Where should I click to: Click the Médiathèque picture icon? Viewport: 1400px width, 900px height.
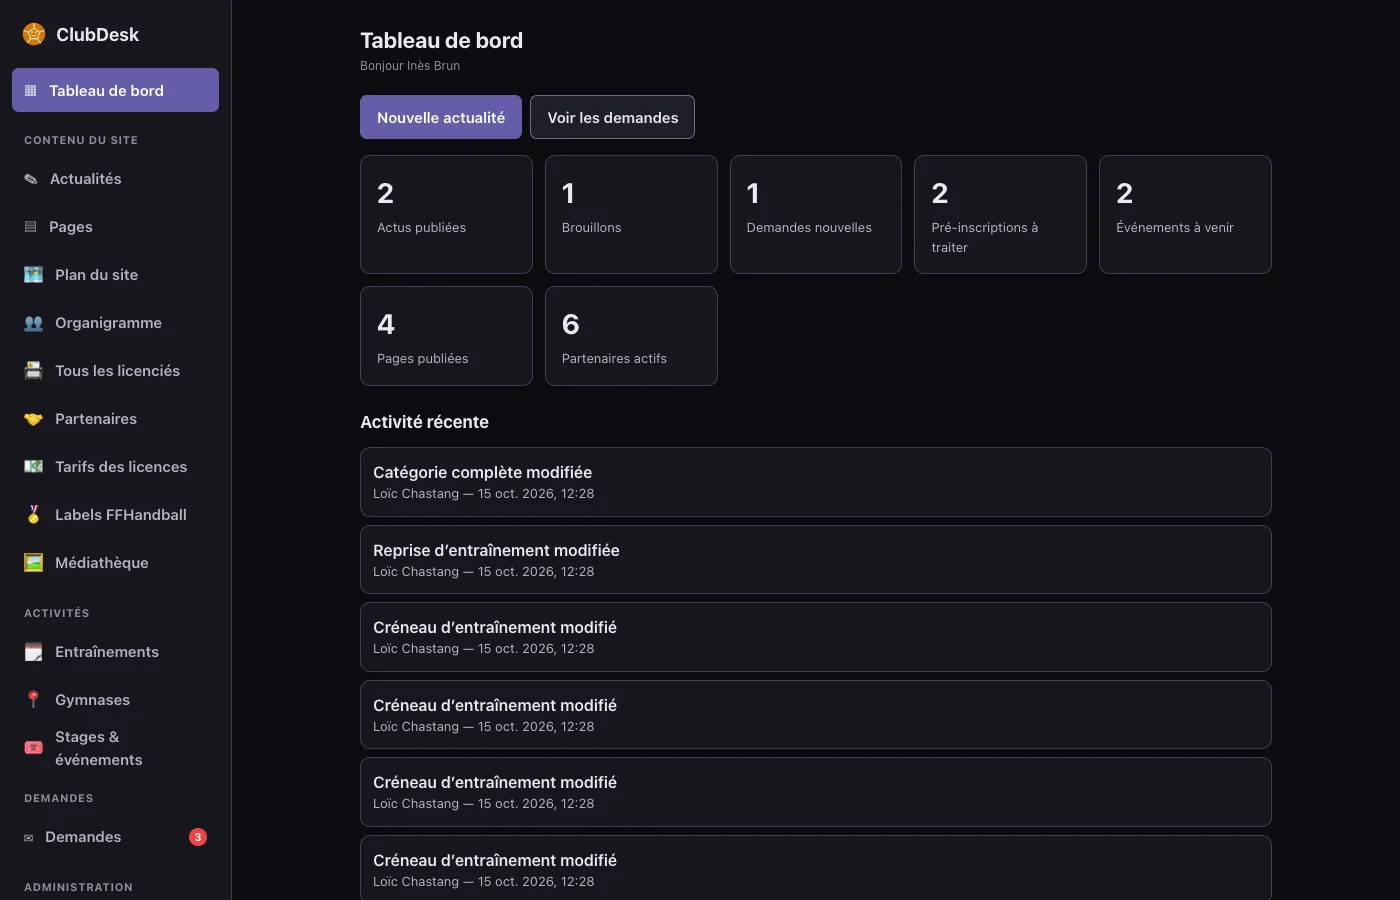click(33, 563)
